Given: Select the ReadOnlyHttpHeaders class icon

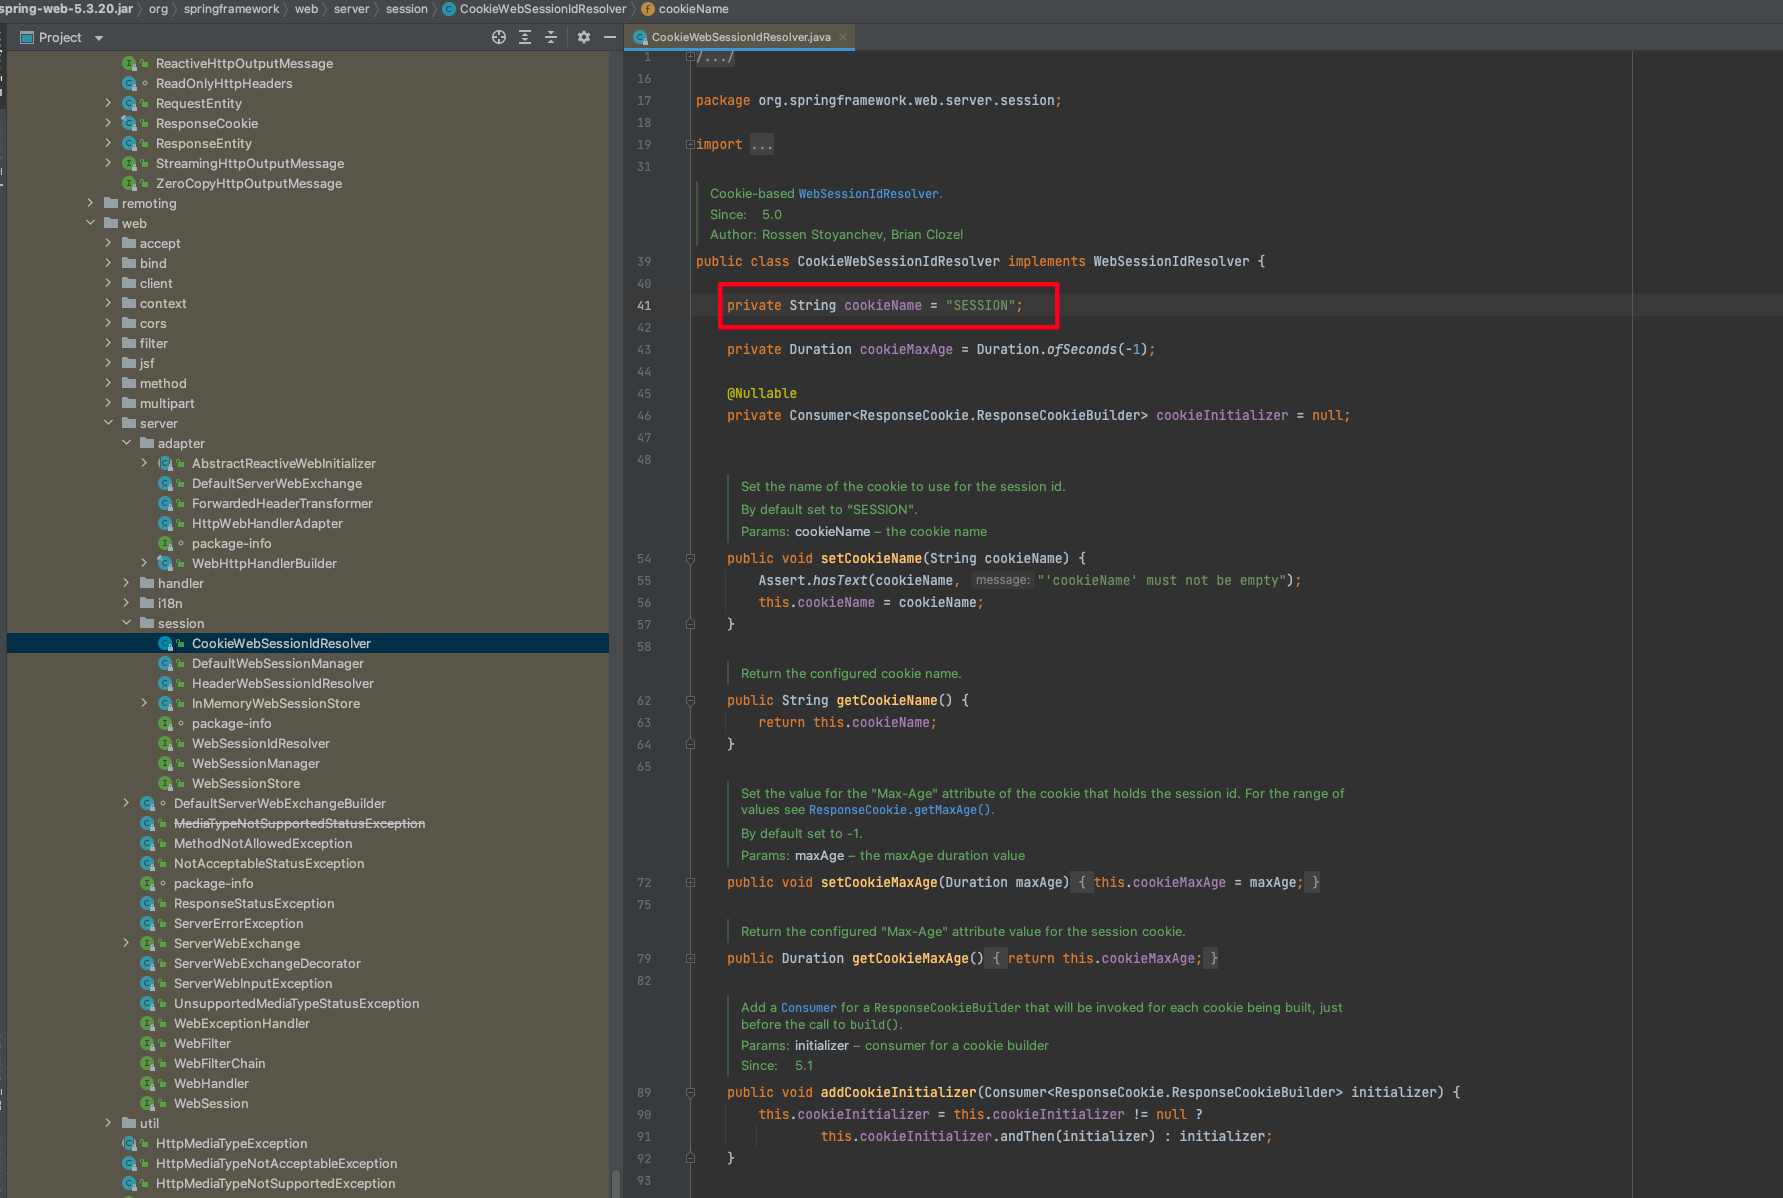Looking at the screenshot, I should pos(130,83).
